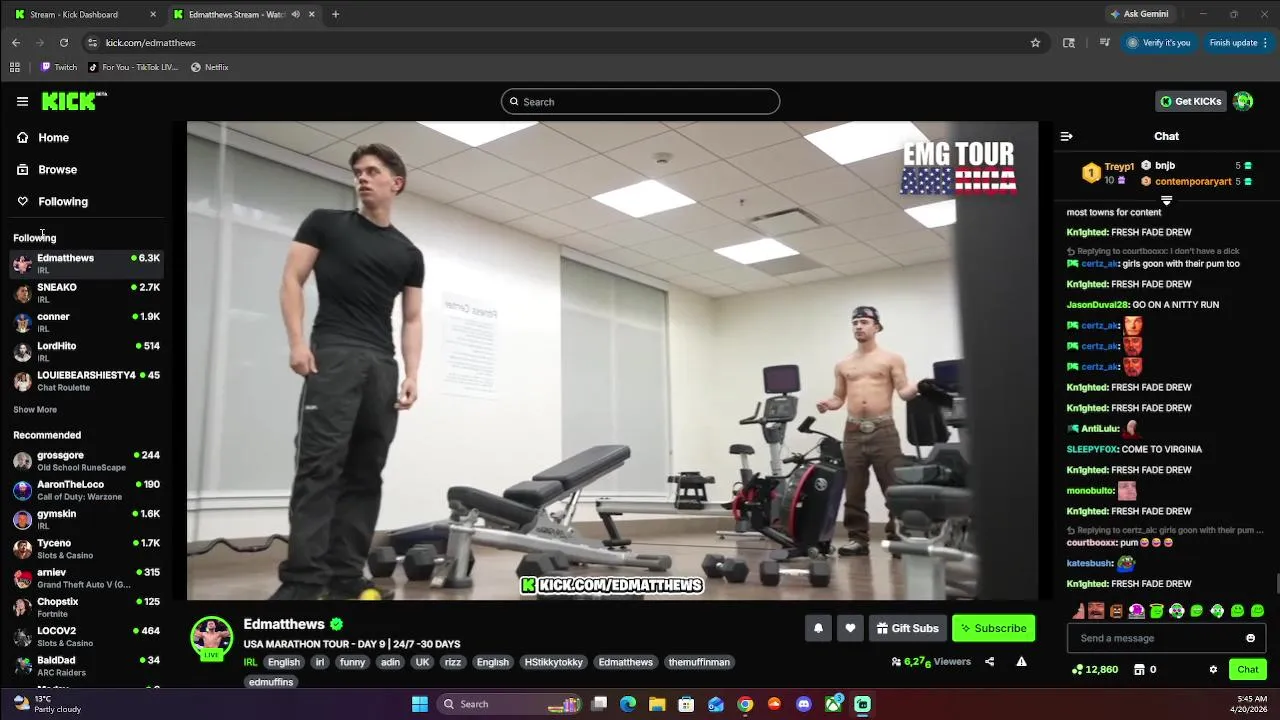Go back in browser history
The image size is (1280, 720).
click(x=16, y=43)
